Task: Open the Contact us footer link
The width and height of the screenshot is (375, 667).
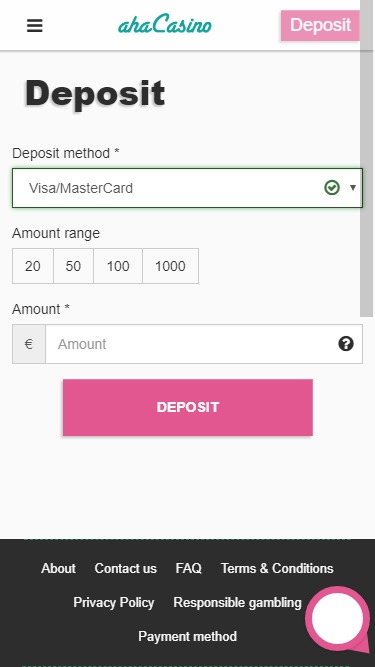Action: click(125, 568)
